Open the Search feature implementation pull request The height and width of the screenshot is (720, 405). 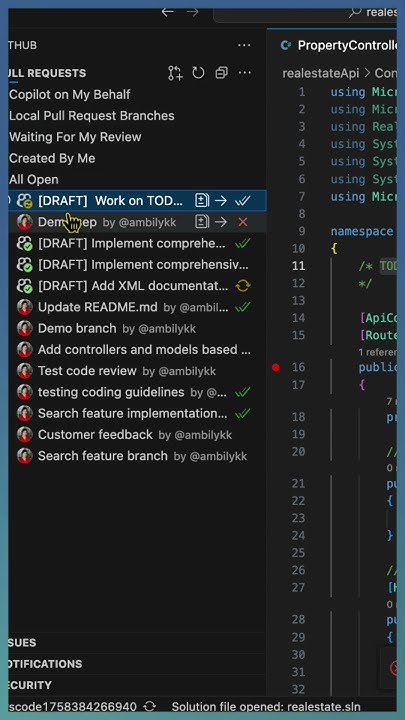click(x=137, y=413)
